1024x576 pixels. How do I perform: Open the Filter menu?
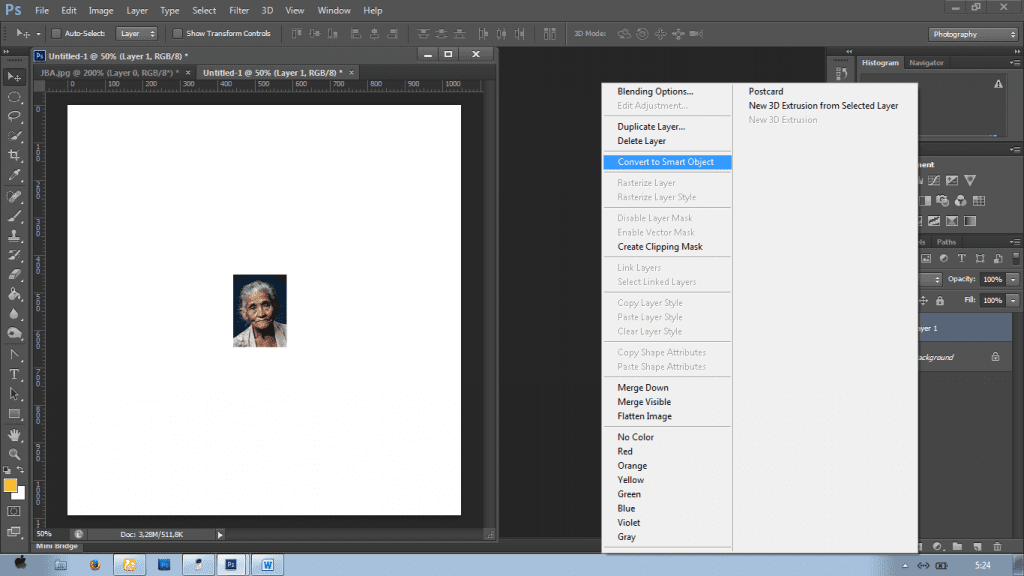pyautogui.click(x=239, y=10)
